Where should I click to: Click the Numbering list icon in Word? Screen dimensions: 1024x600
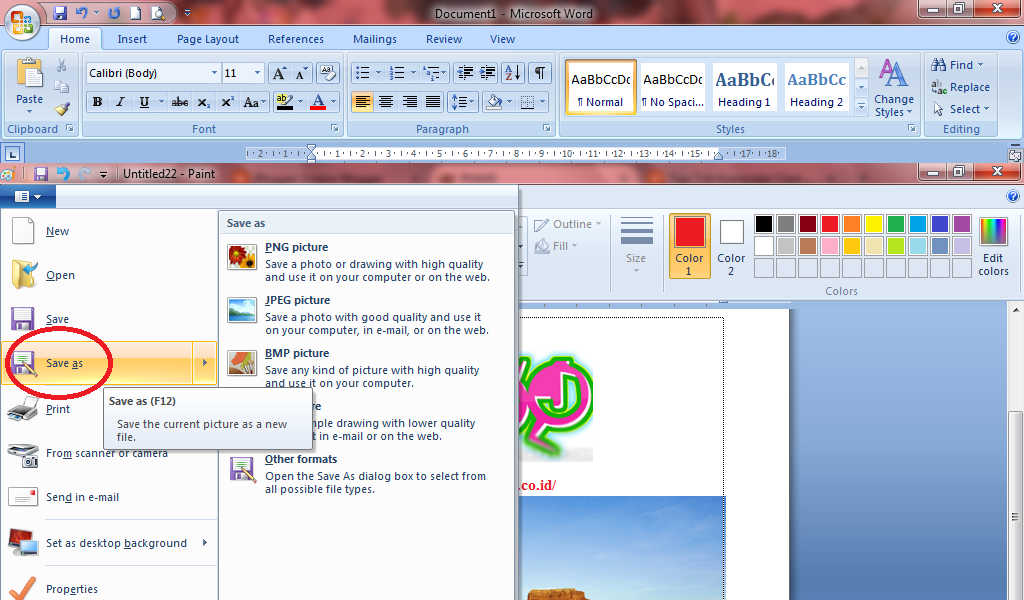pyautogui.click(x=397, y=72)
